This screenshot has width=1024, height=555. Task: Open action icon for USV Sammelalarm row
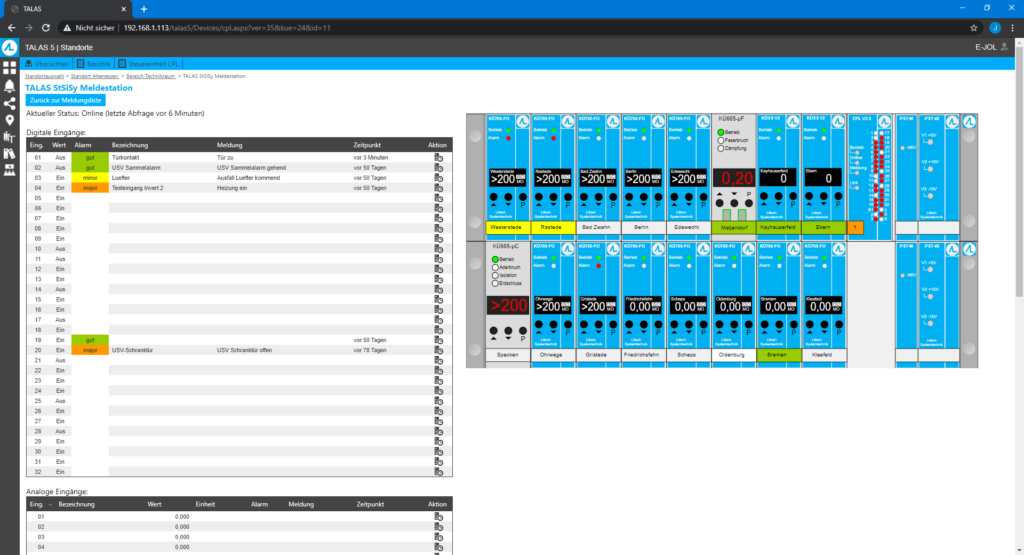point(438,168)
